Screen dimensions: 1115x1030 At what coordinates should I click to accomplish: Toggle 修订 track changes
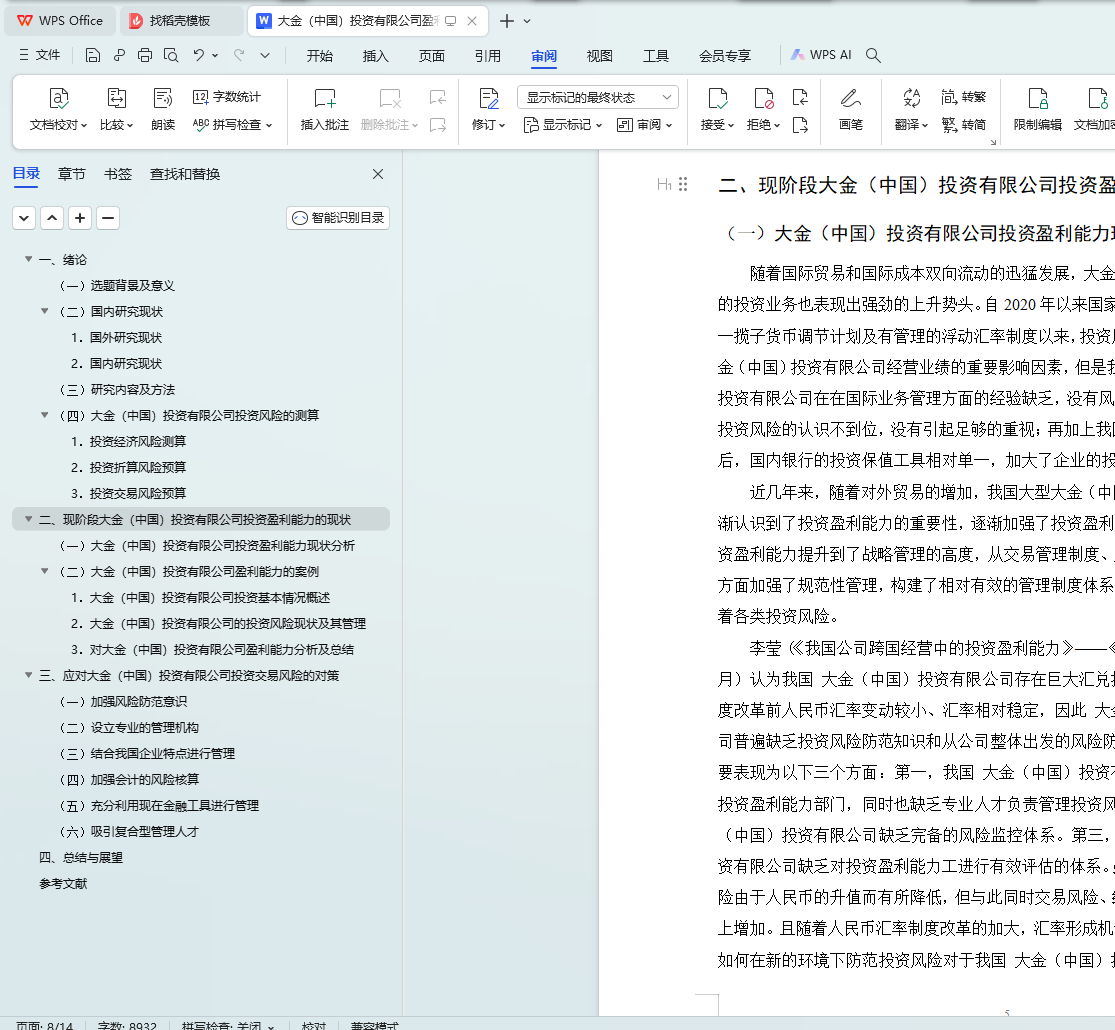point(489,110)
